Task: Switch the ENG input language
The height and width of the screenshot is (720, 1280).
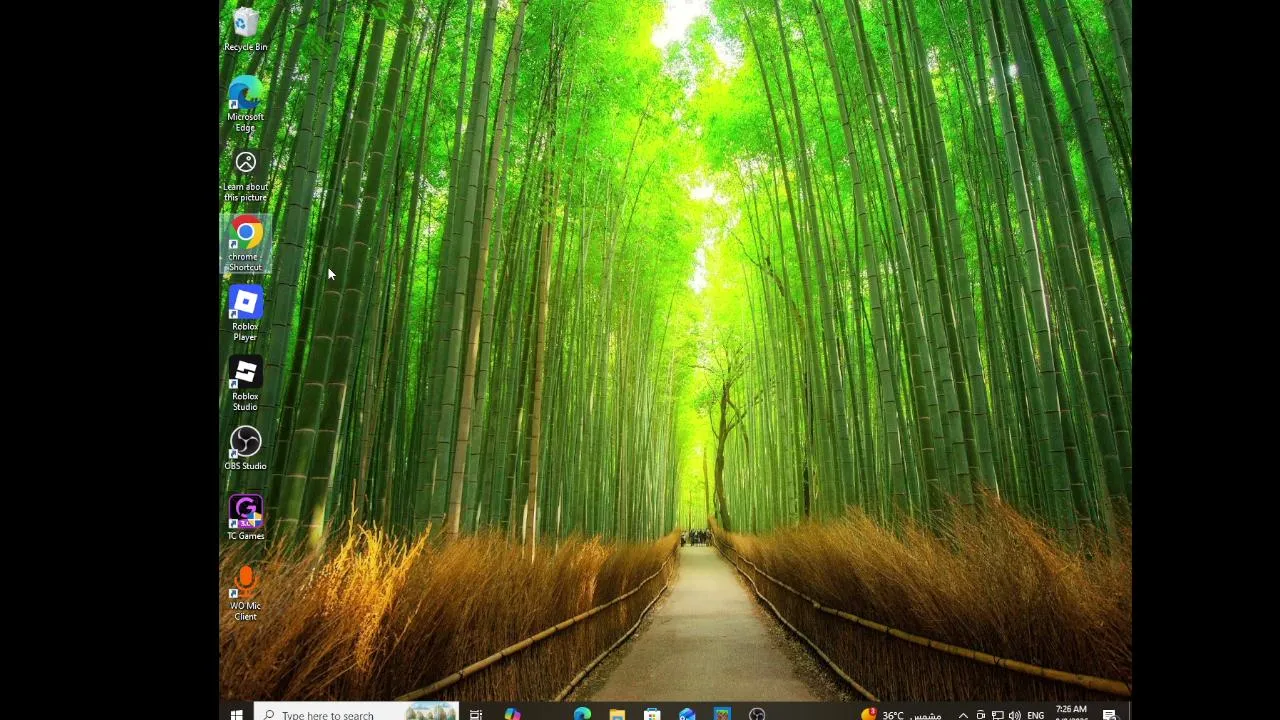Action: [x=1036, y=714]
